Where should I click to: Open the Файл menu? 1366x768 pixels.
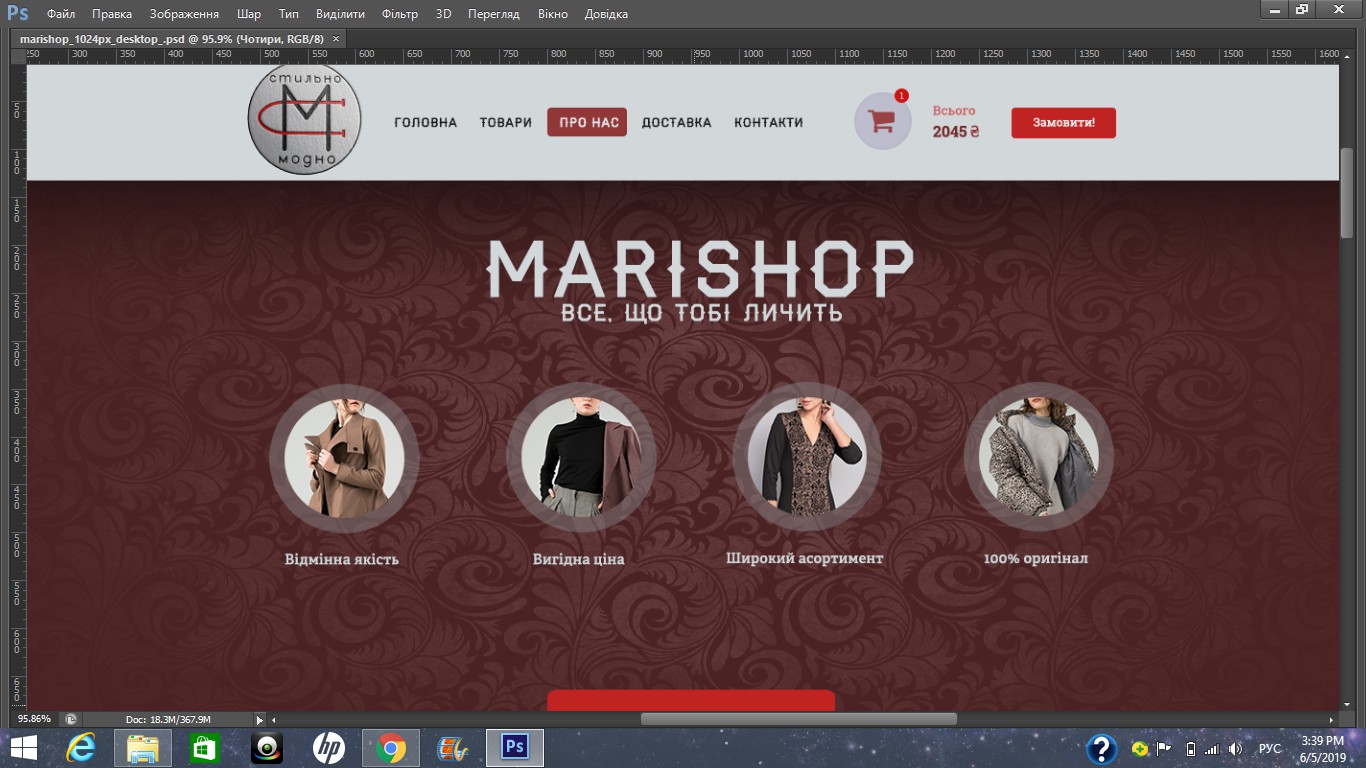coord(61,14)
